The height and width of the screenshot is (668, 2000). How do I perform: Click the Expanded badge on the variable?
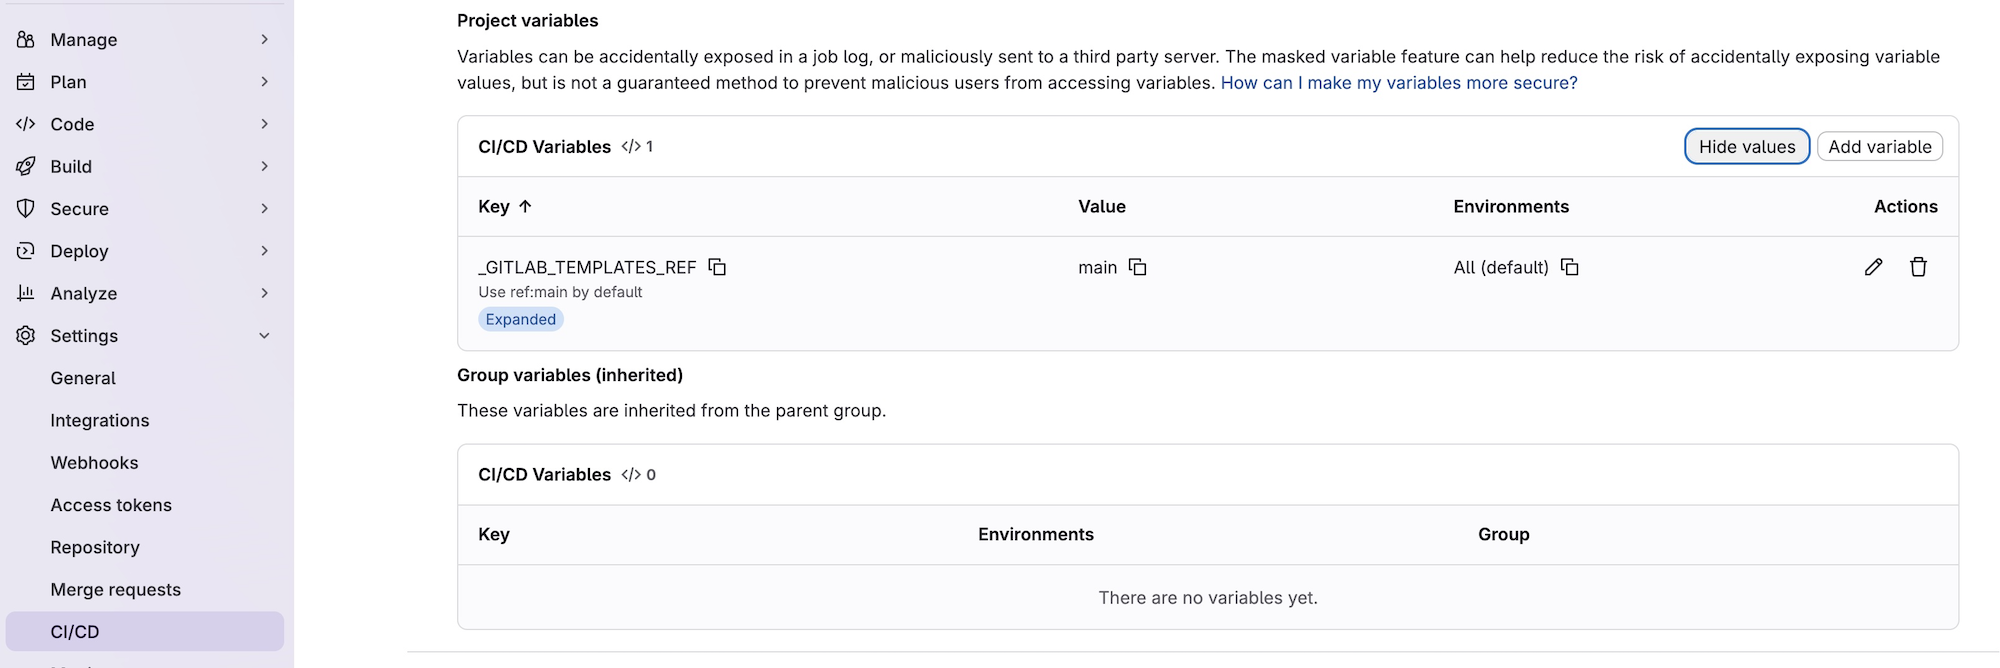coord(520,319)
